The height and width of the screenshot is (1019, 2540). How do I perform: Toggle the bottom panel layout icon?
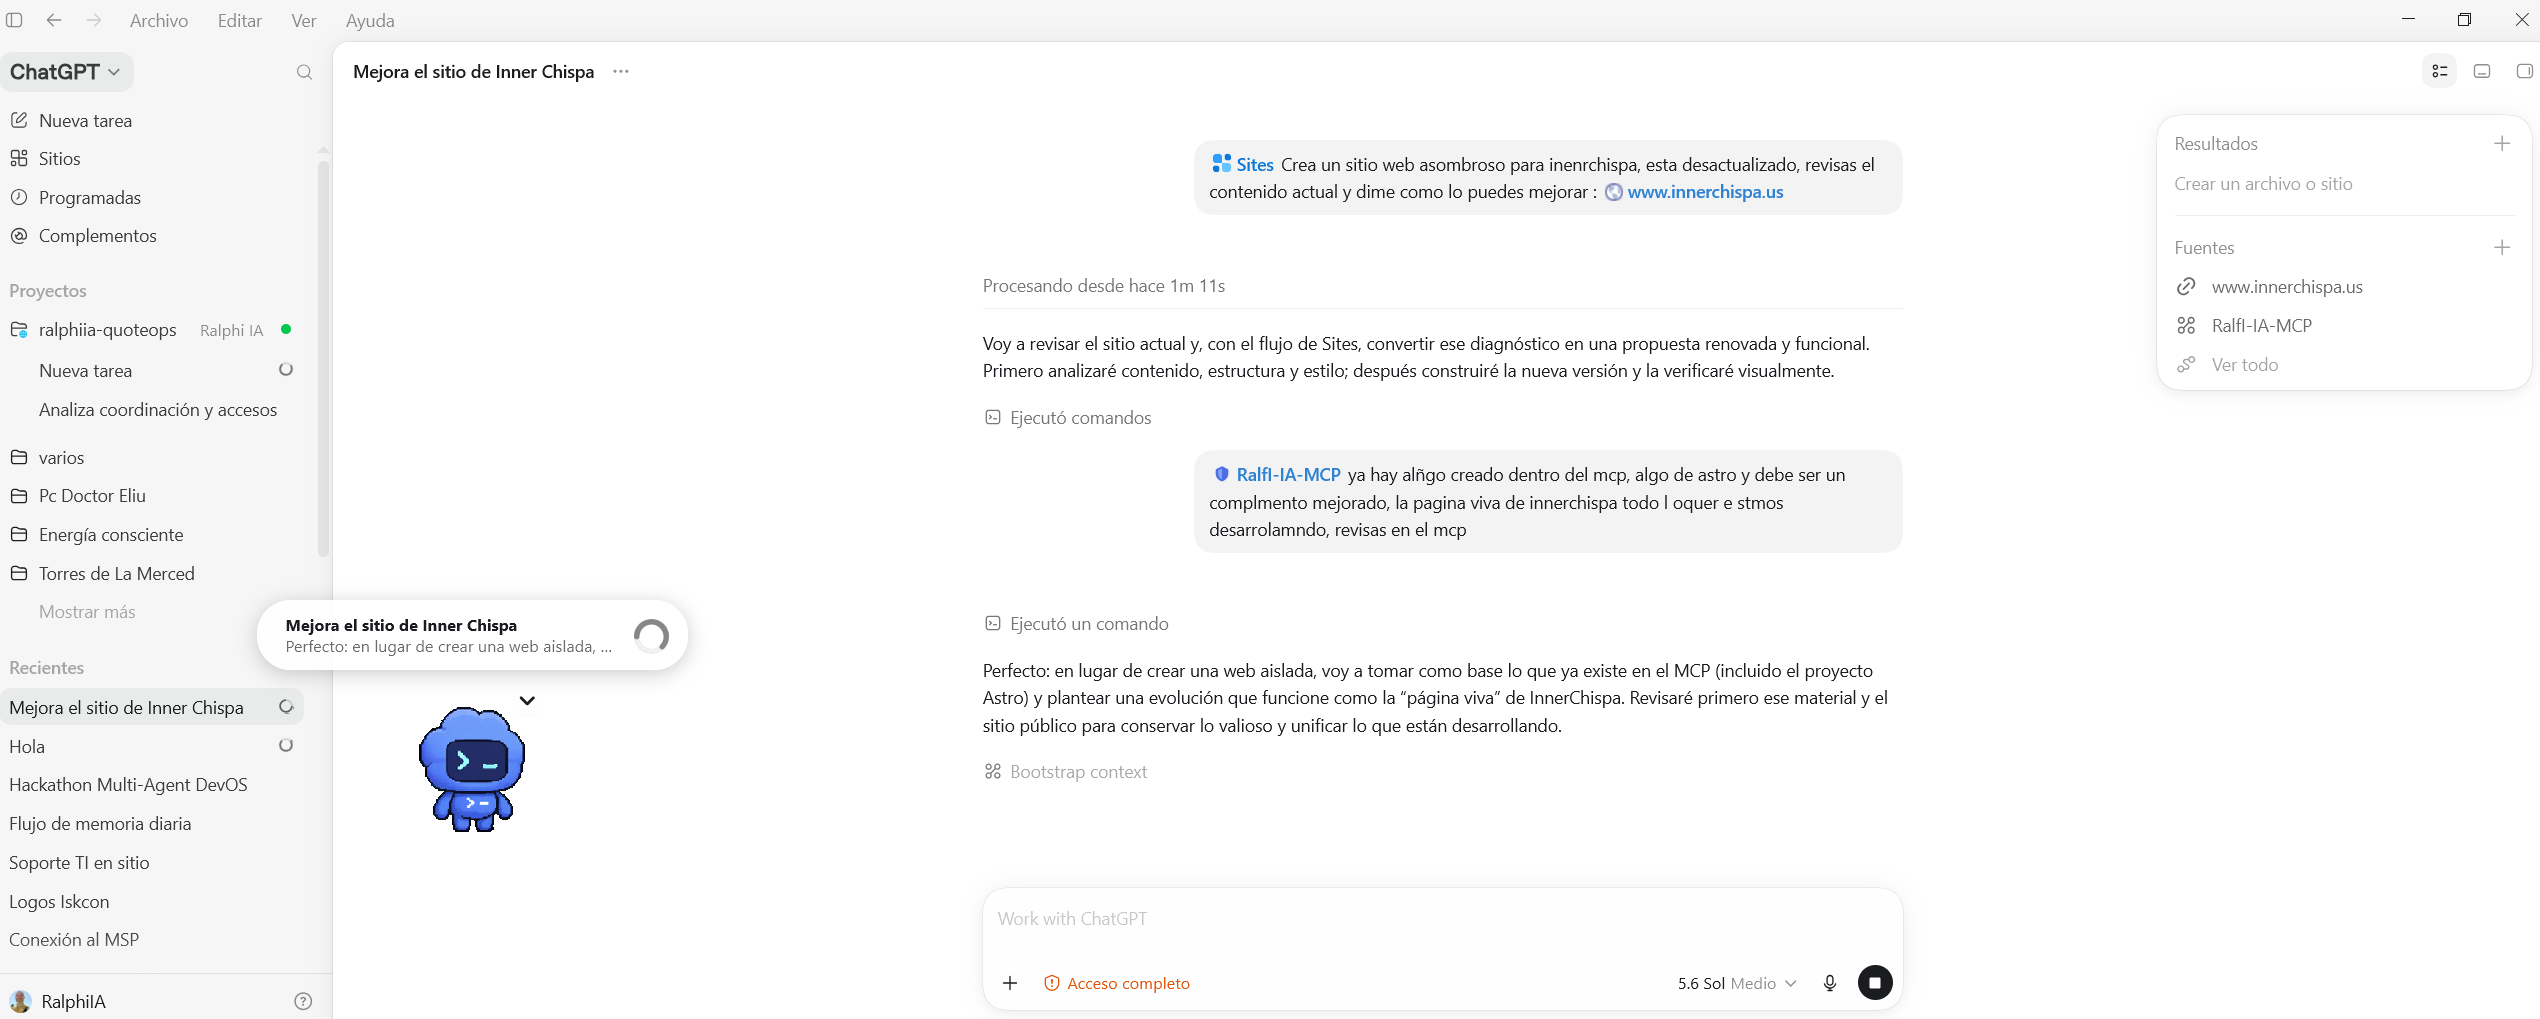(2482, 71)
